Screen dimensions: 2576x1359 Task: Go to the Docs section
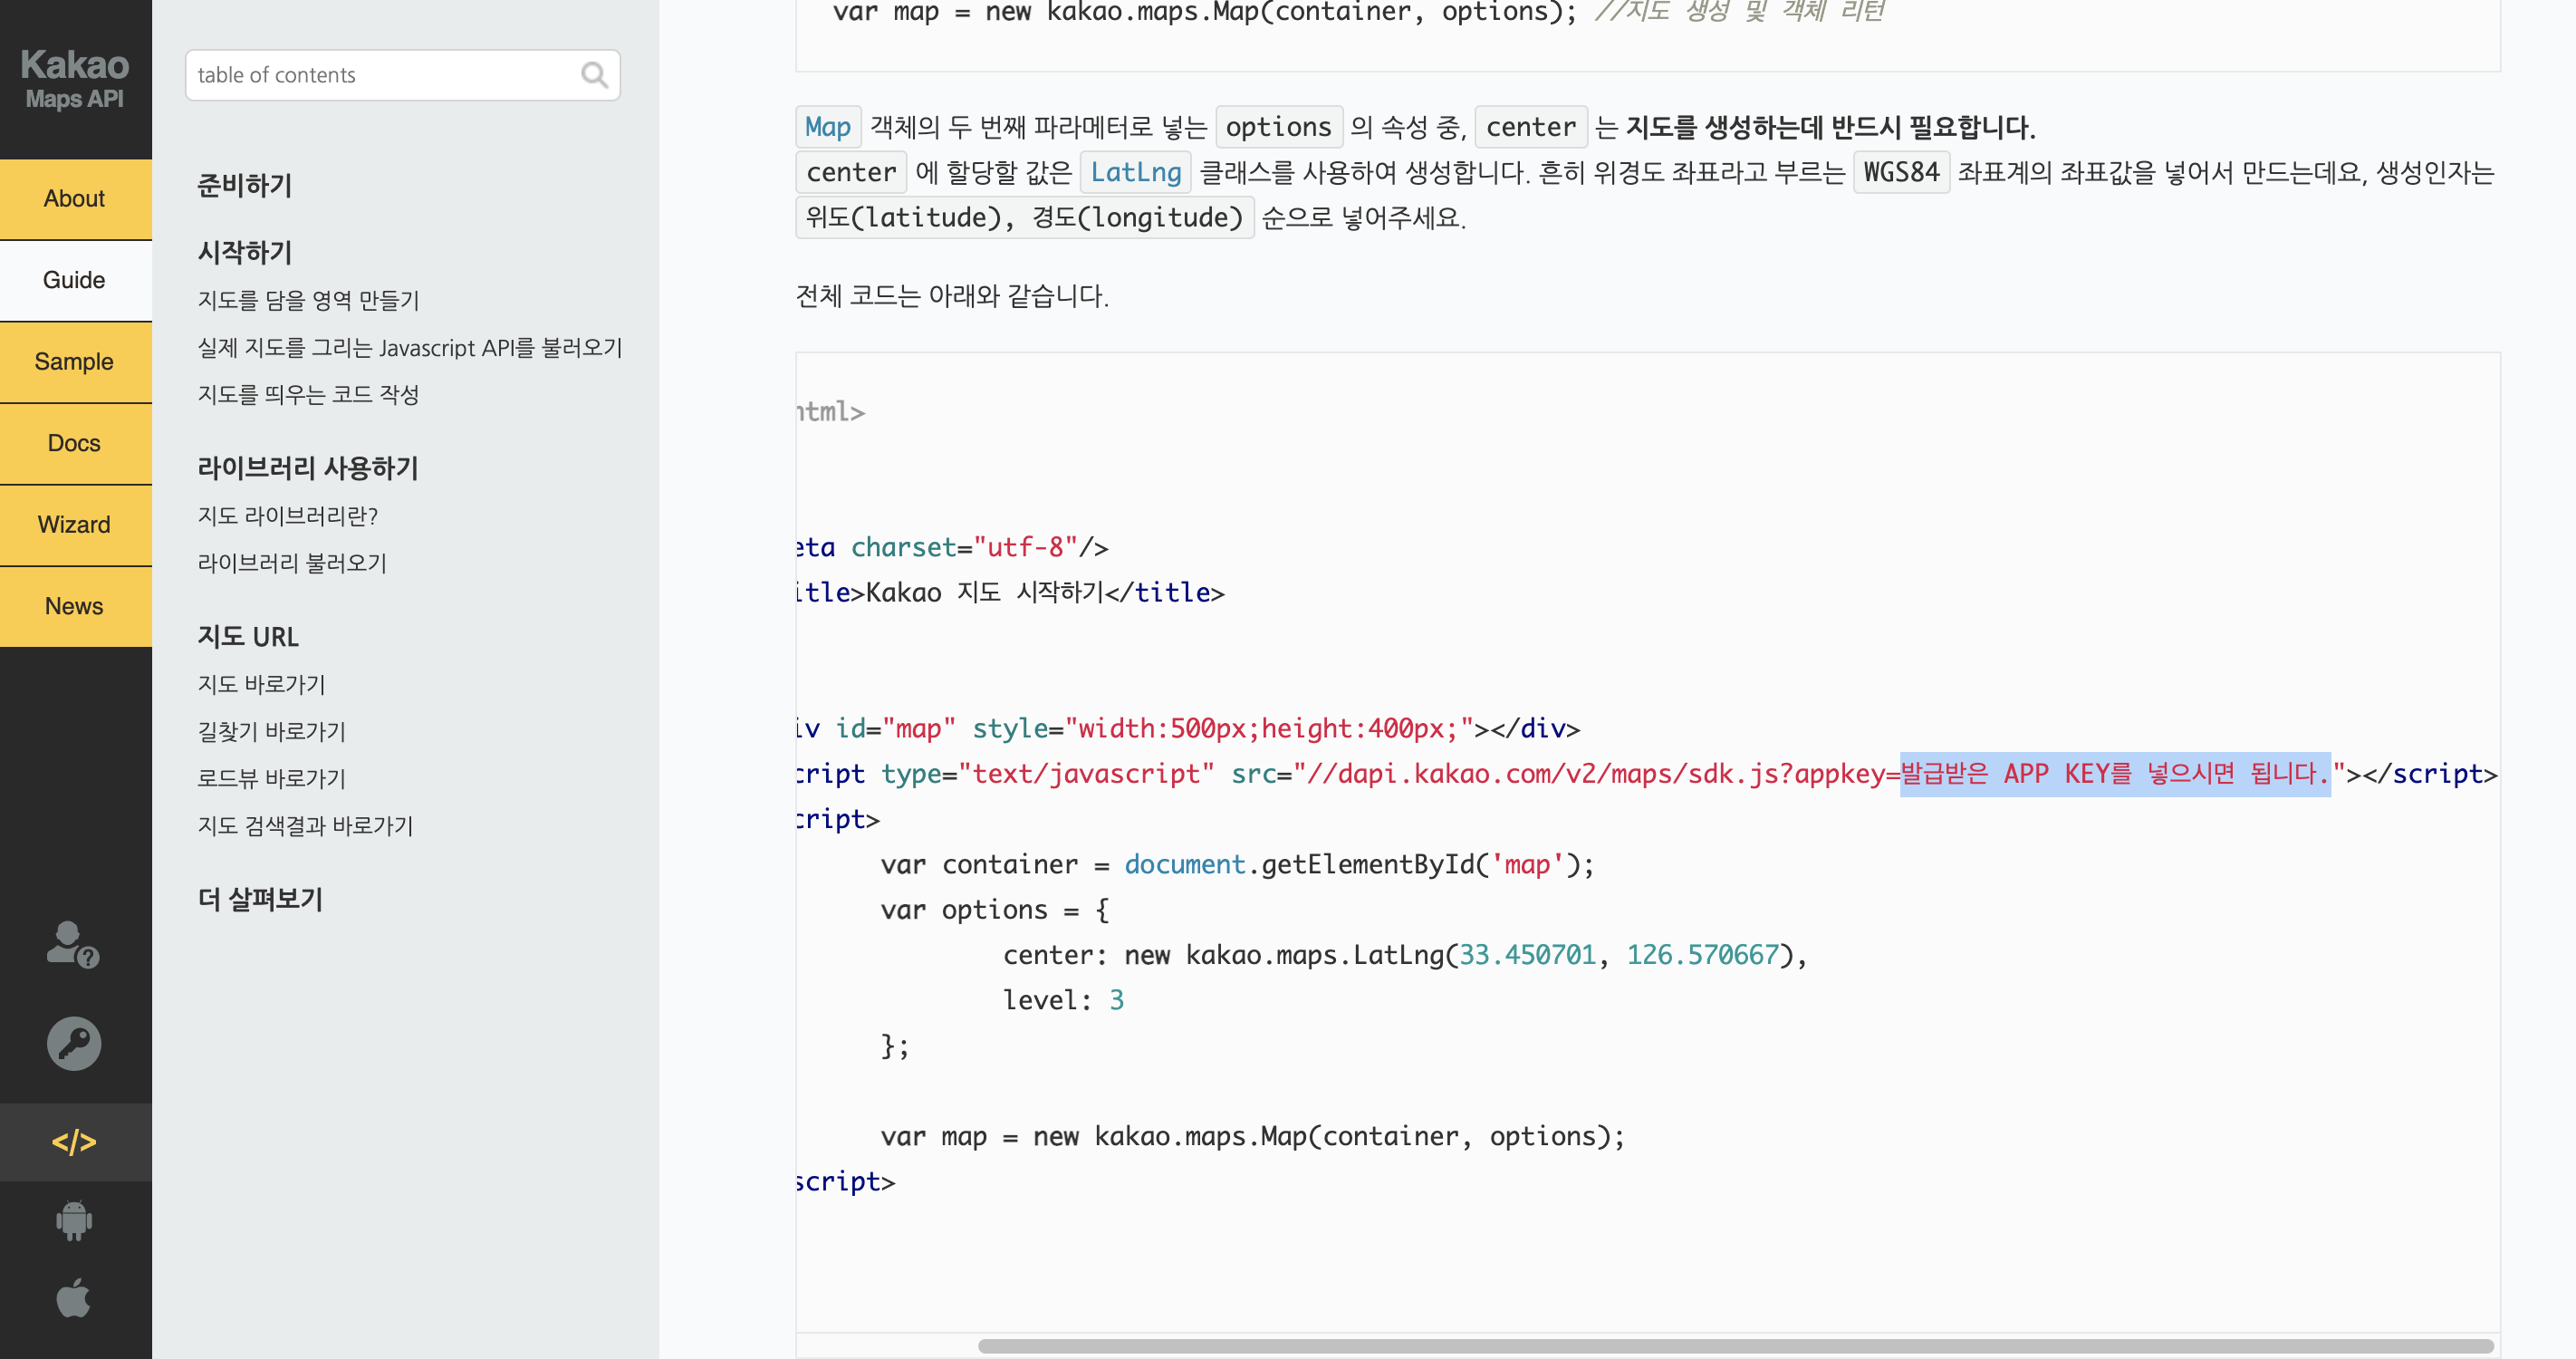(75, 443)
